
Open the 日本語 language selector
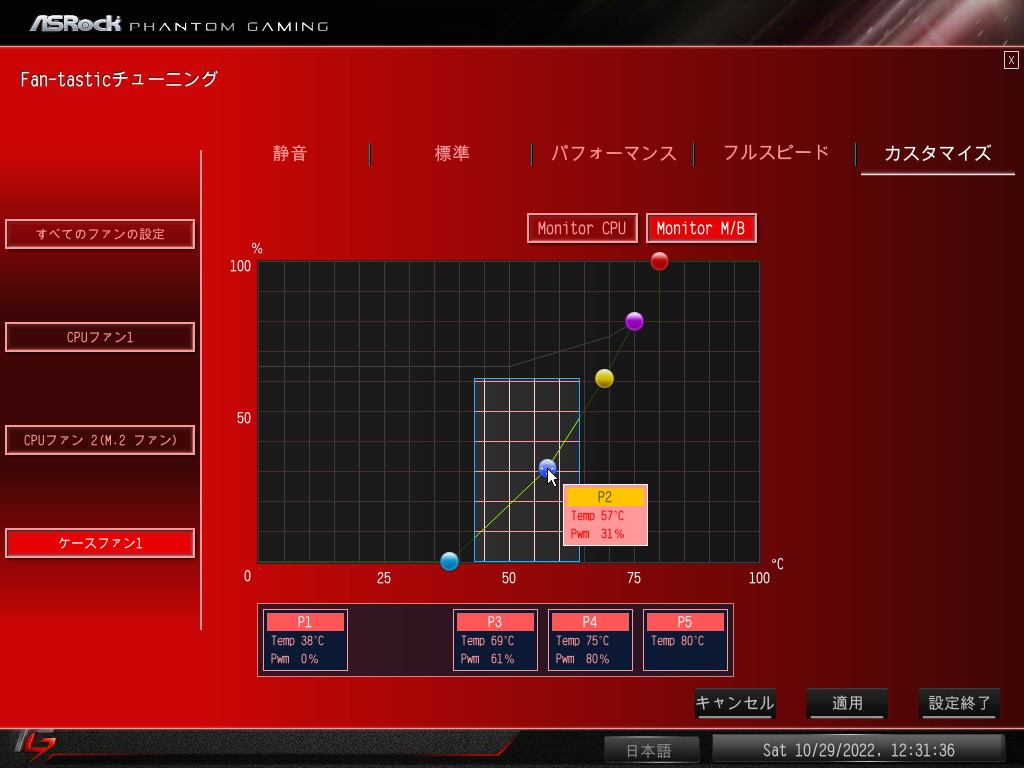pos(651,750)
